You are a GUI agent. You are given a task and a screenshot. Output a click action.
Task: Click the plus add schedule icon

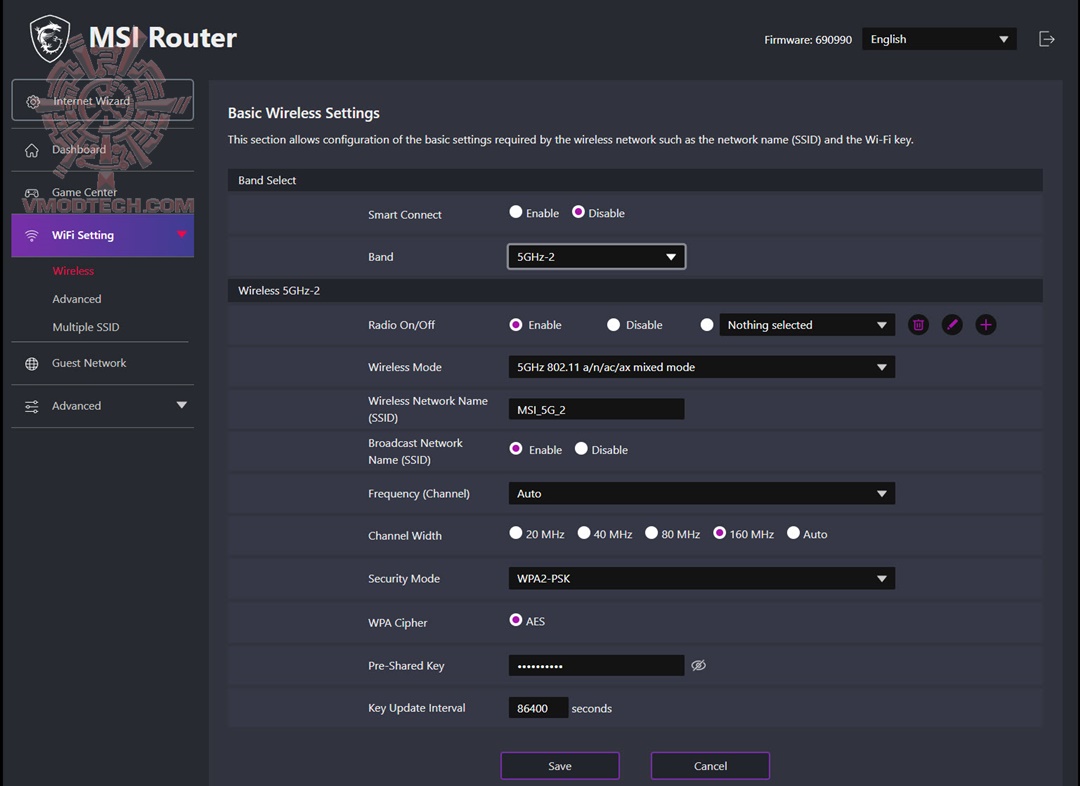click(986, 324)
